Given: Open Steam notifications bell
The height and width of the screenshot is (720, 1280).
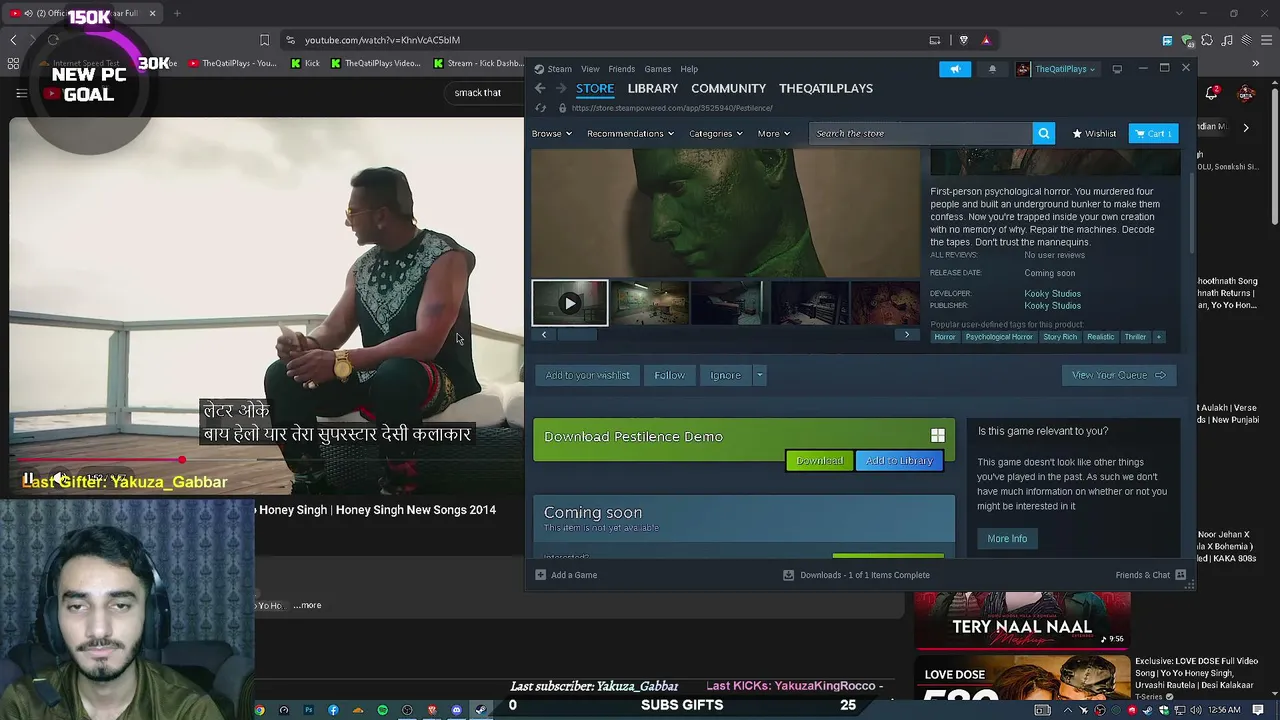Looking at the screenshot, I should point(992,69).
